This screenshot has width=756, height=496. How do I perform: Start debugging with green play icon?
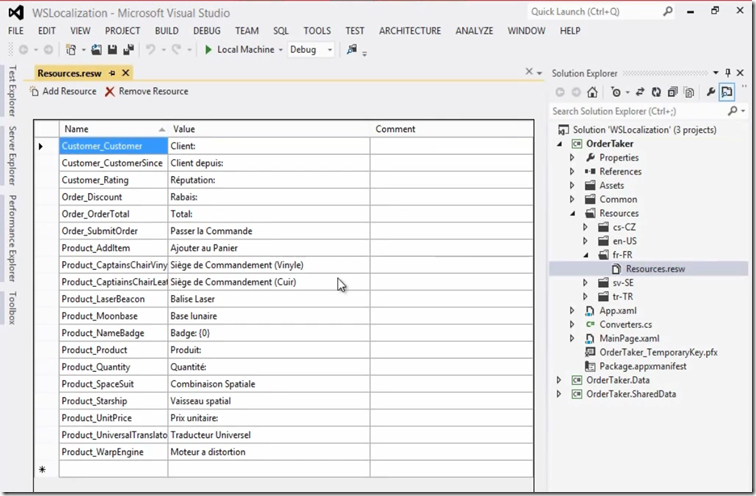(208, 50)
